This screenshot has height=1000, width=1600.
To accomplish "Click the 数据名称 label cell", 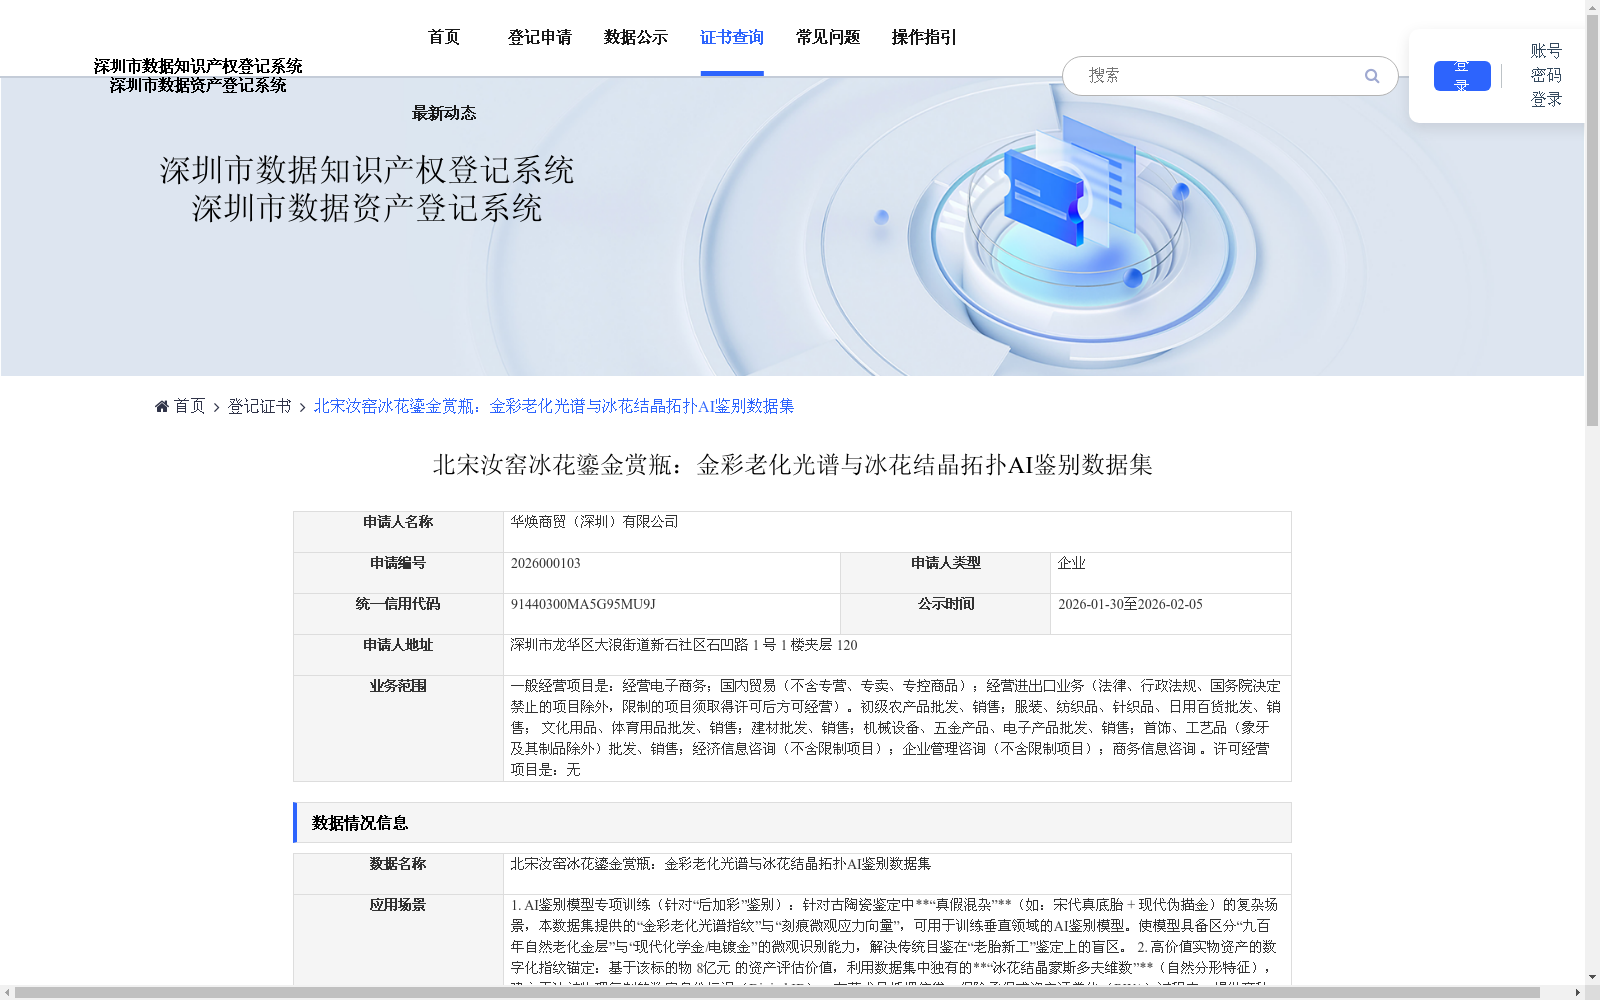I will 398,874.
